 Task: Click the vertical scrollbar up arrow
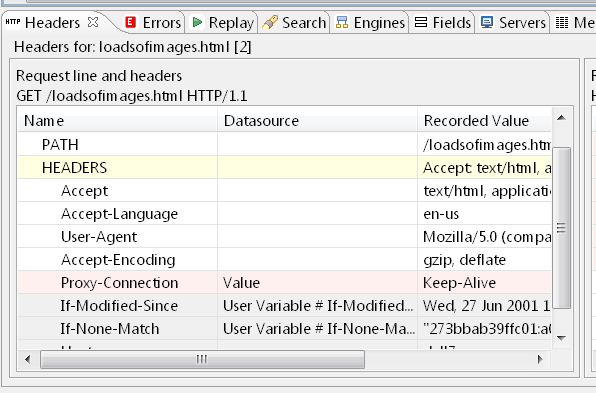point(561,118)
